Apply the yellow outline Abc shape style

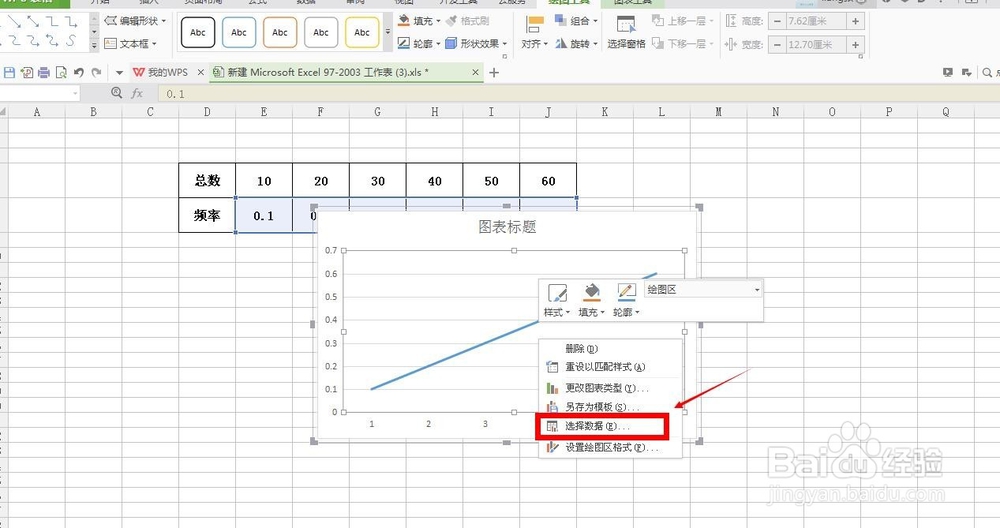click(x=362, y=33)
